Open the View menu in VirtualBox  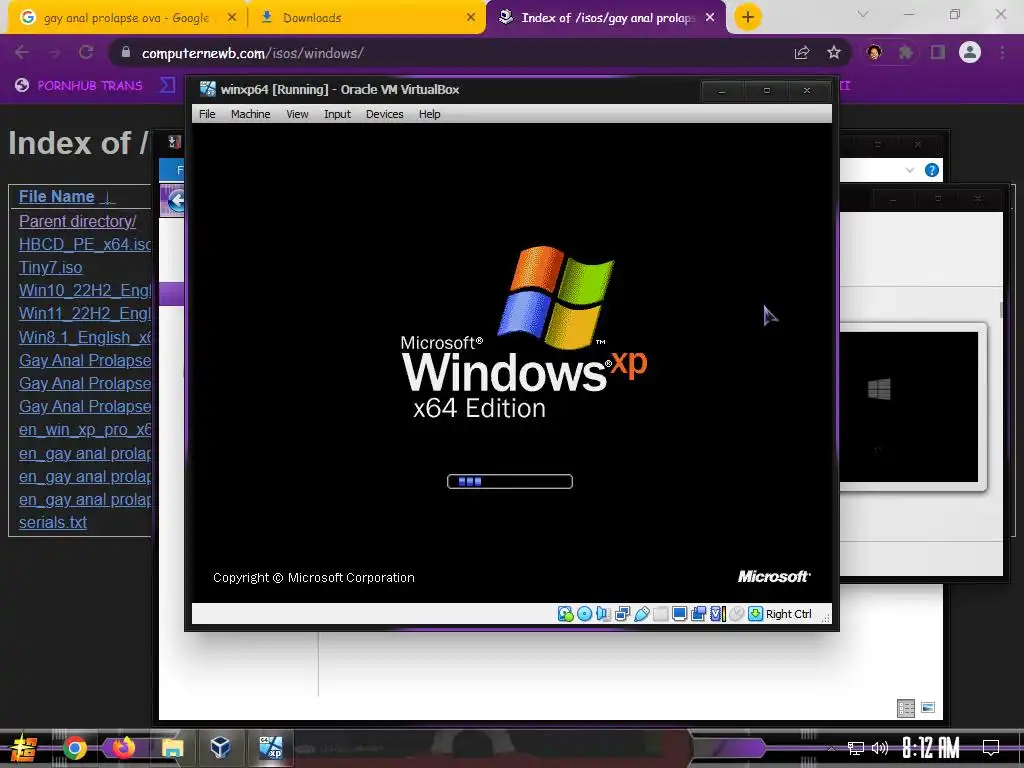(x=297, y=114)
